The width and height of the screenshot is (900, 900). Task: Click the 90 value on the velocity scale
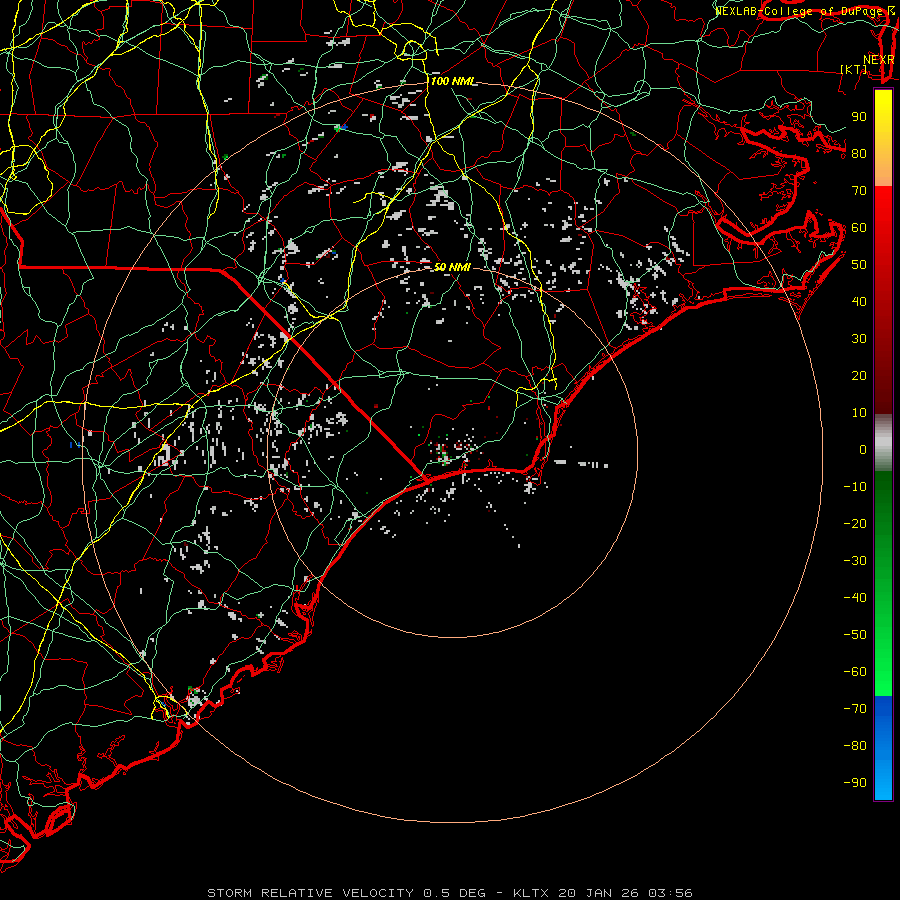tap(859, 117)
